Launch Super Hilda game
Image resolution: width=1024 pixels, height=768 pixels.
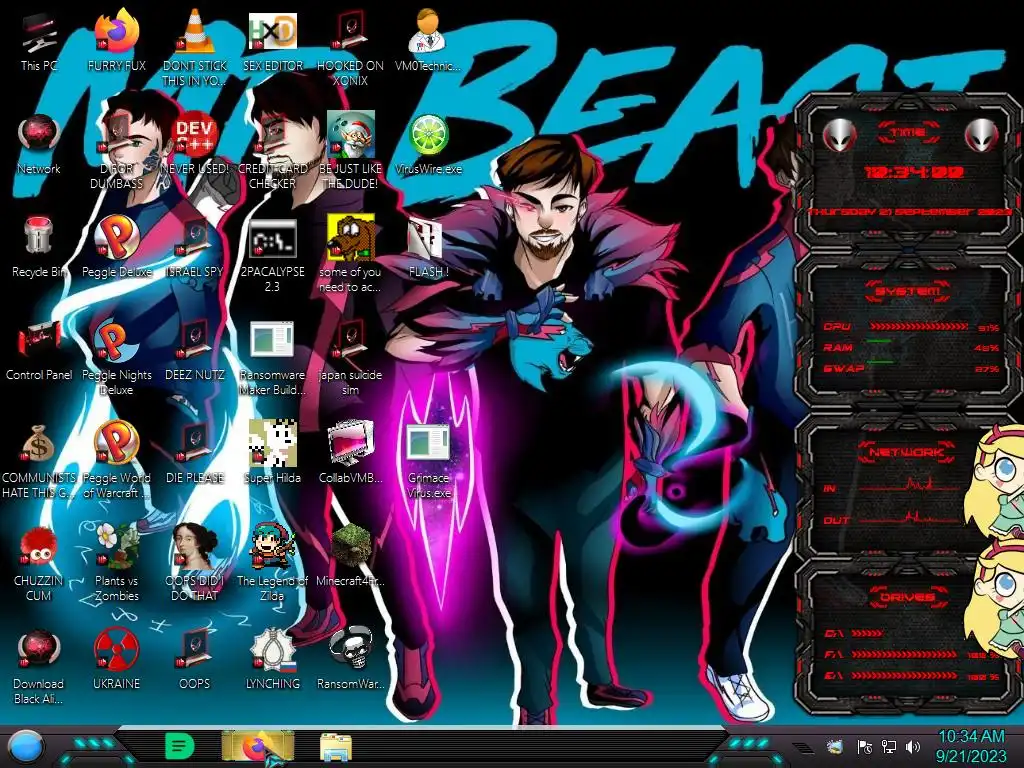[x=272, y=453]
